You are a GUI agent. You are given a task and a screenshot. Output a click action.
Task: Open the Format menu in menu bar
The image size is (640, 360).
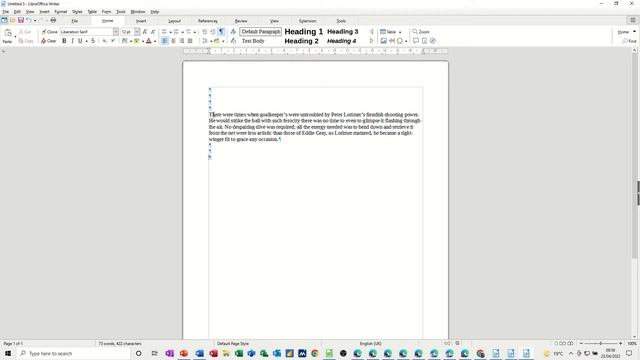coord(60,12)
